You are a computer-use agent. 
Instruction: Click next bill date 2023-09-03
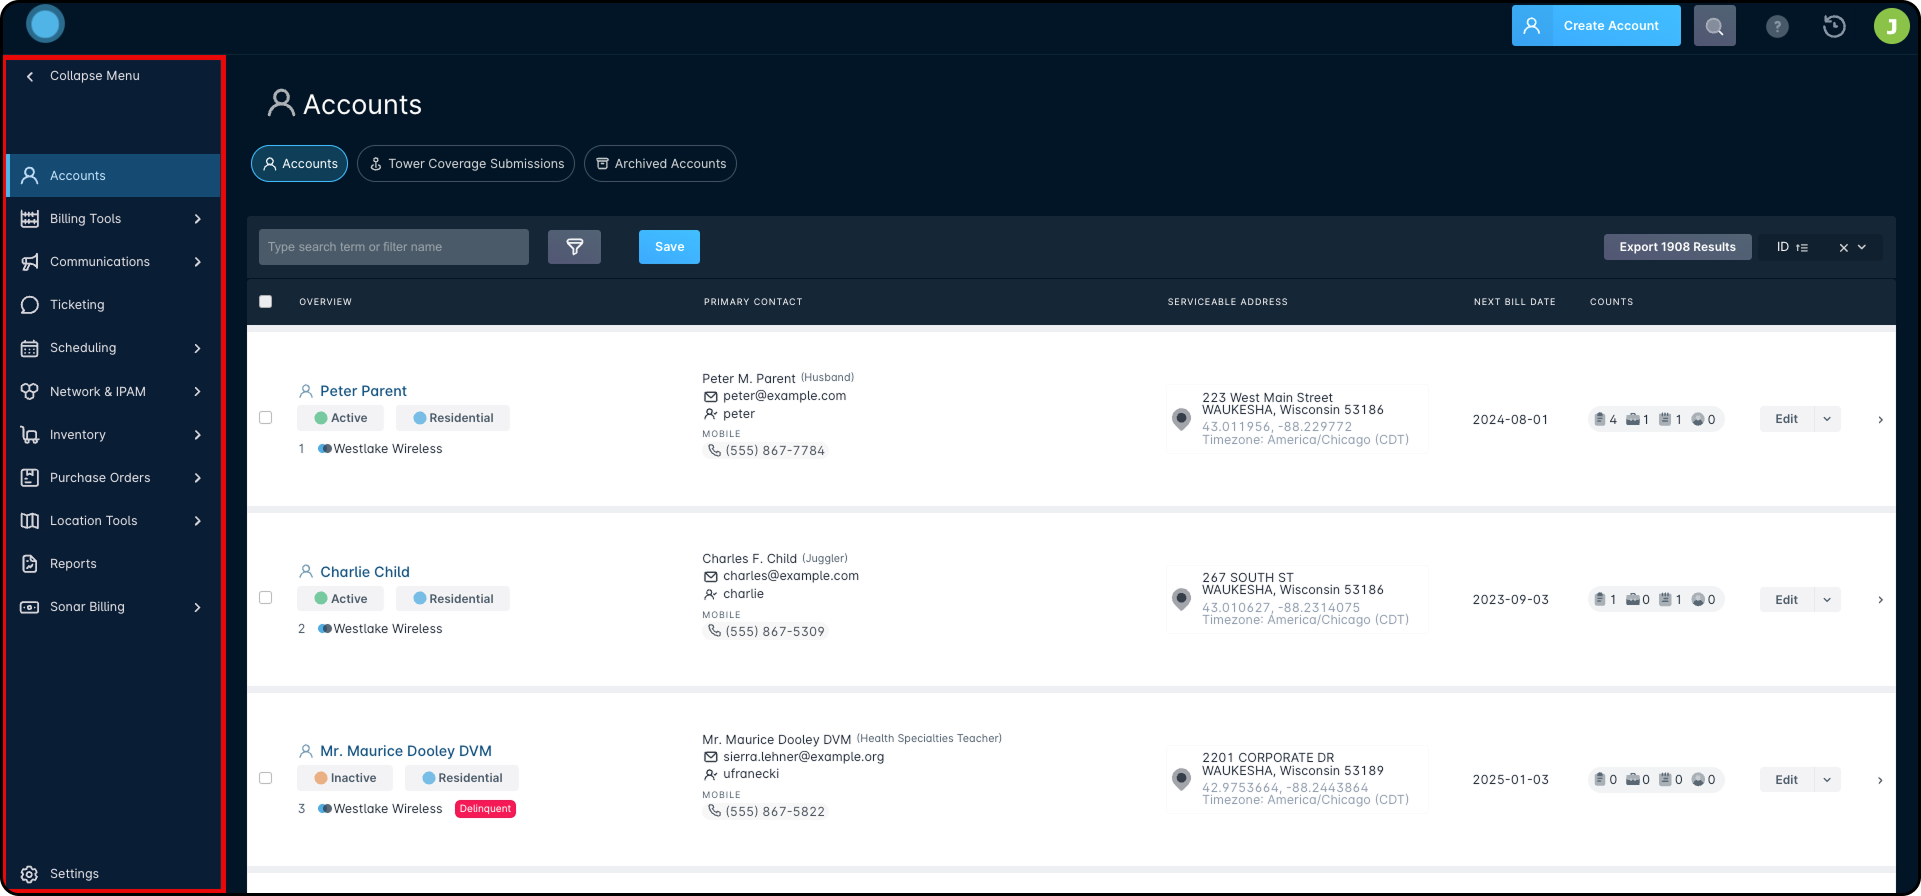[1510, 600]
